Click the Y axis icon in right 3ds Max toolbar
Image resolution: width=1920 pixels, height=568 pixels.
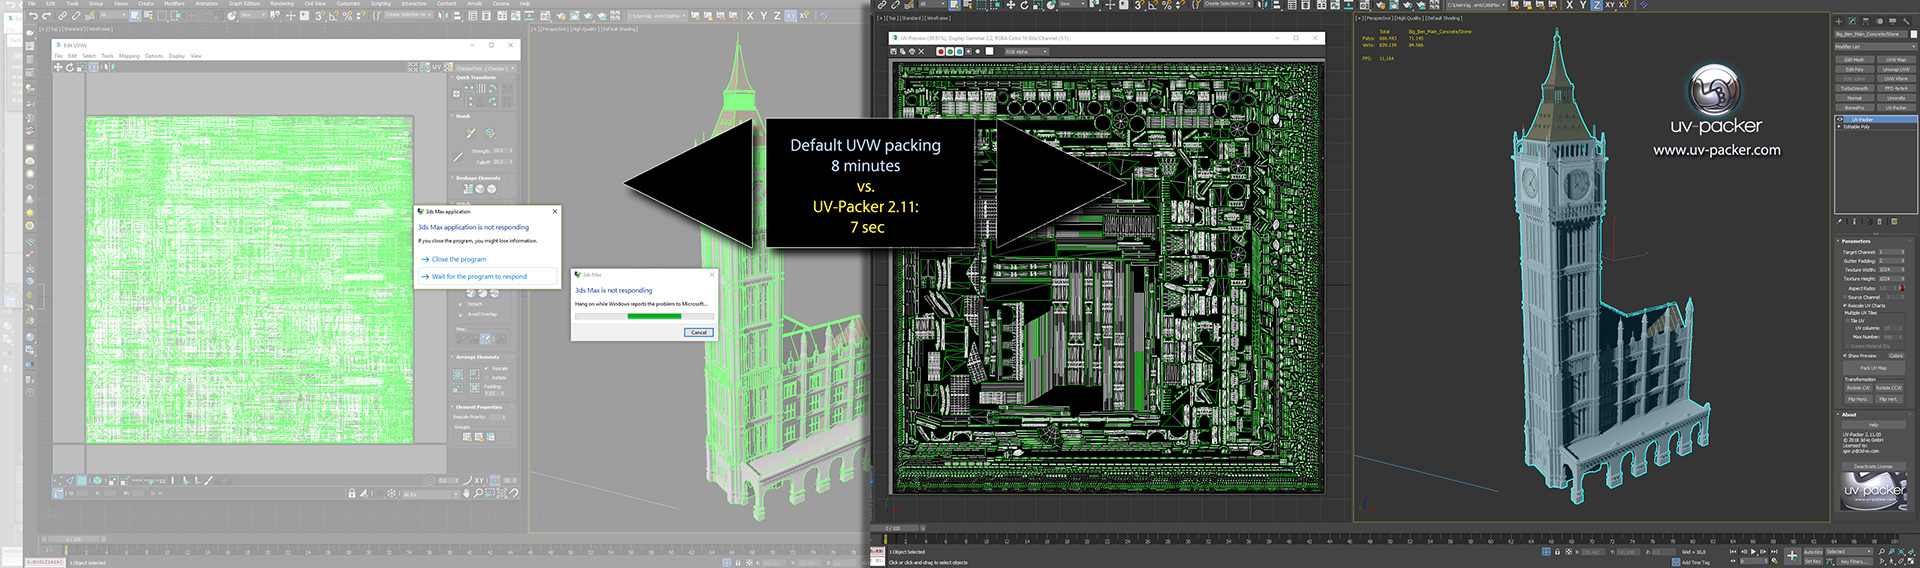pos(1583,5)
